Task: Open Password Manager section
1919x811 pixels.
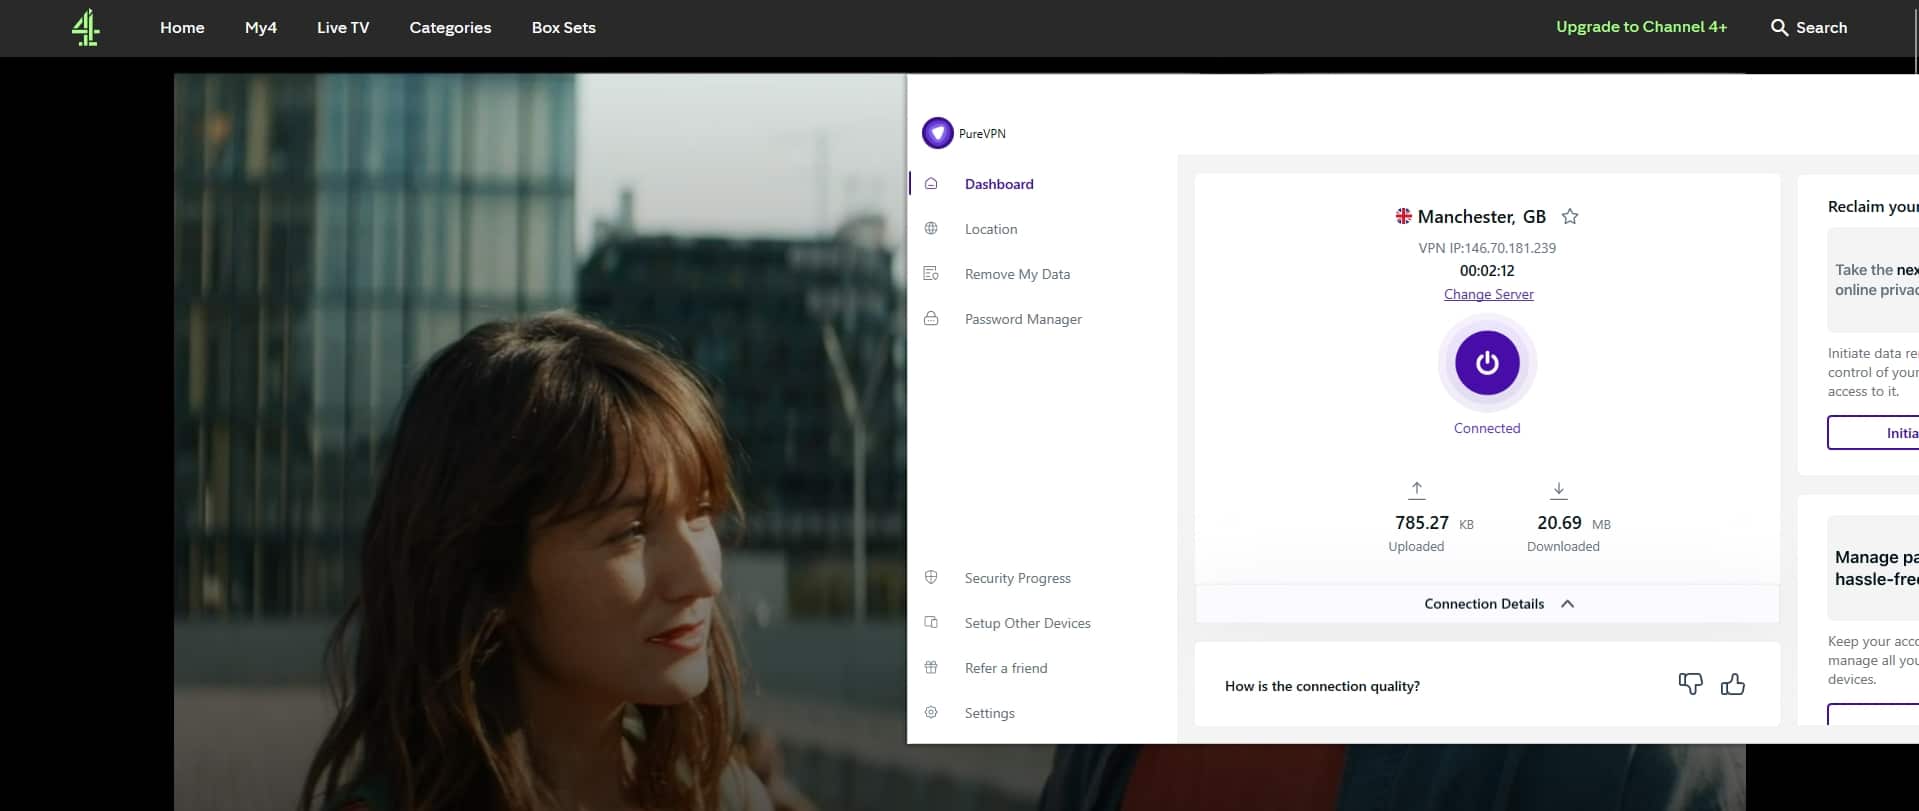Action: 1023,319
